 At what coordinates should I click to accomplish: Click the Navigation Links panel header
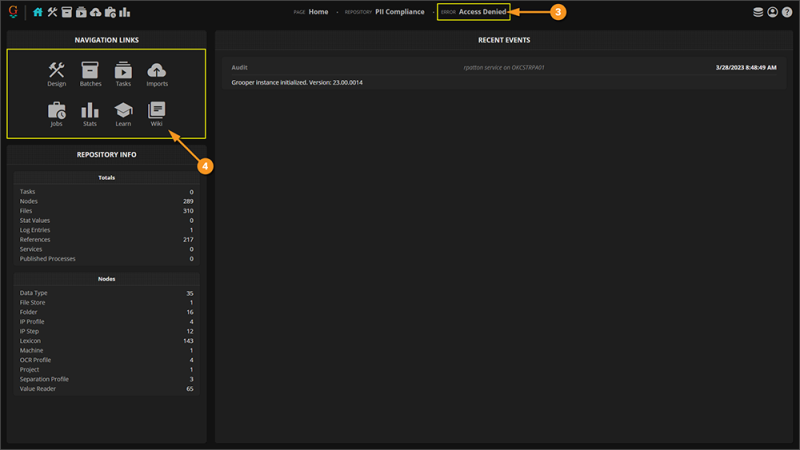pos(107,40)
